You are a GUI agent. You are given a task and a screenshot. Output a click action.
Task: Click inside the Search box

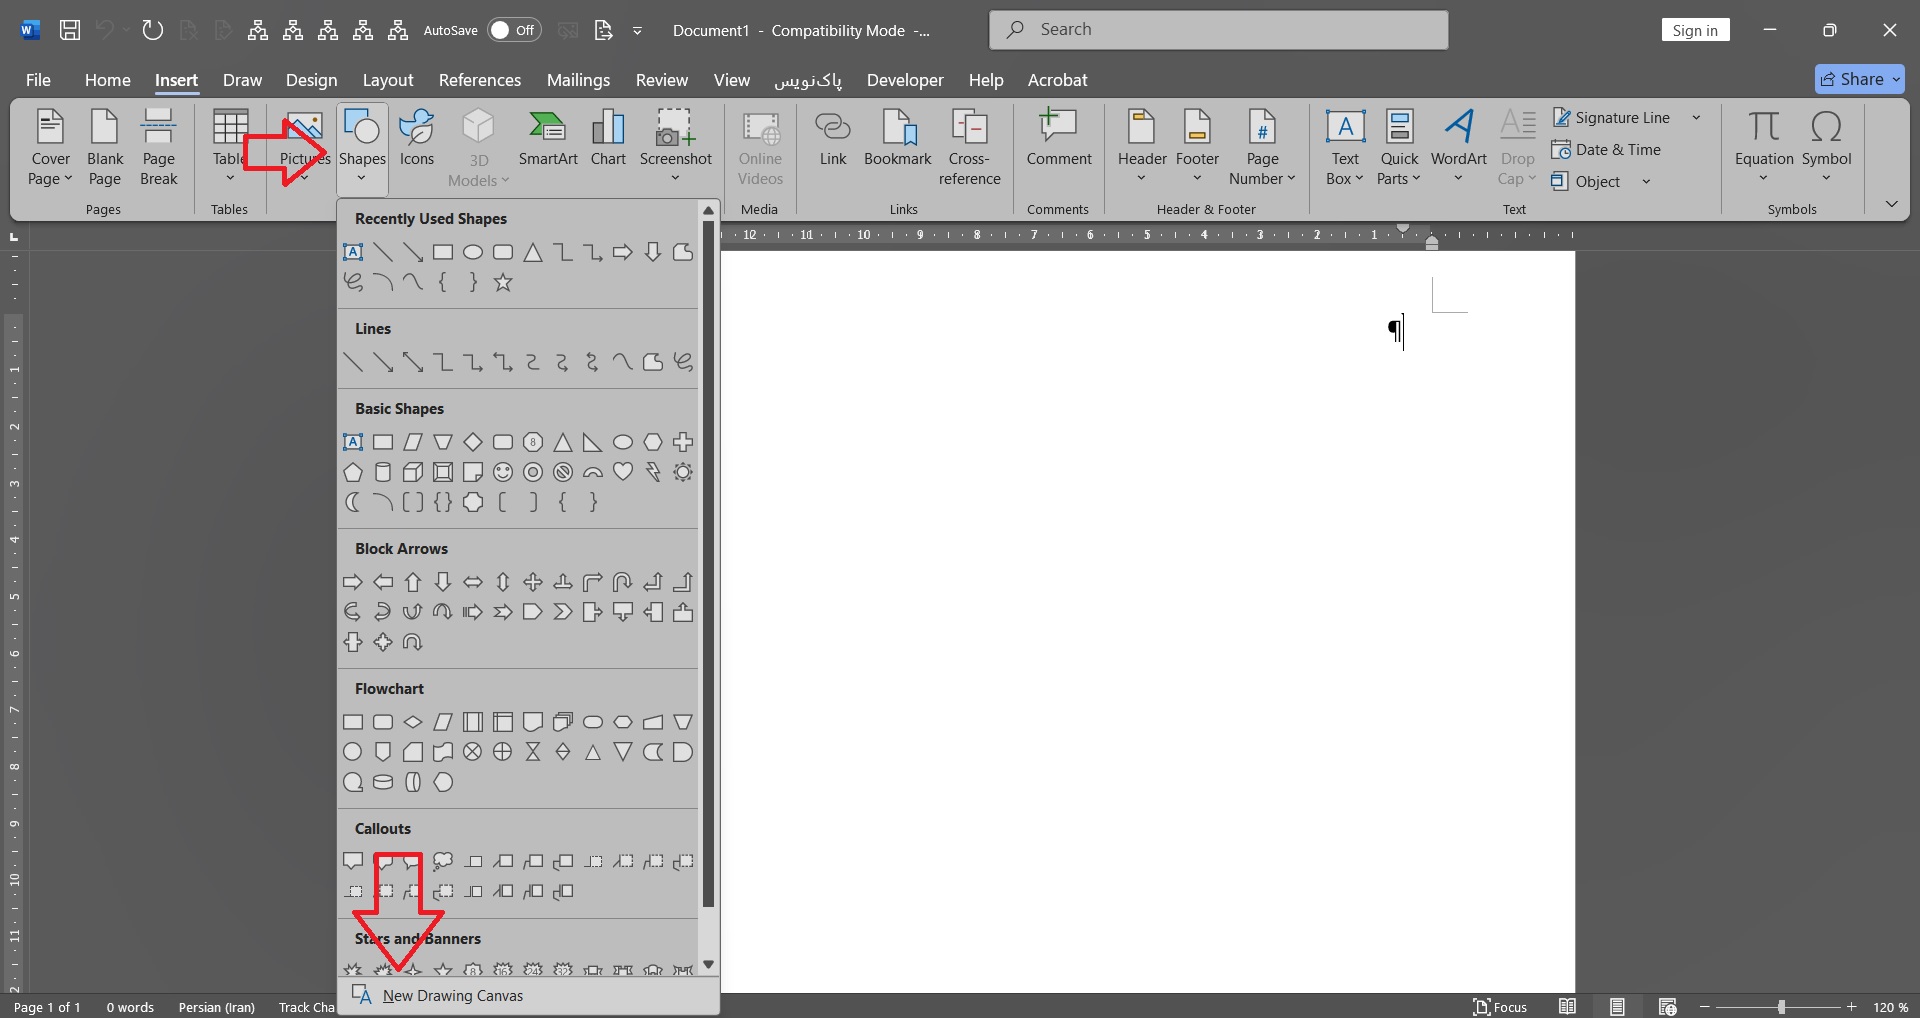point(1218,30)
